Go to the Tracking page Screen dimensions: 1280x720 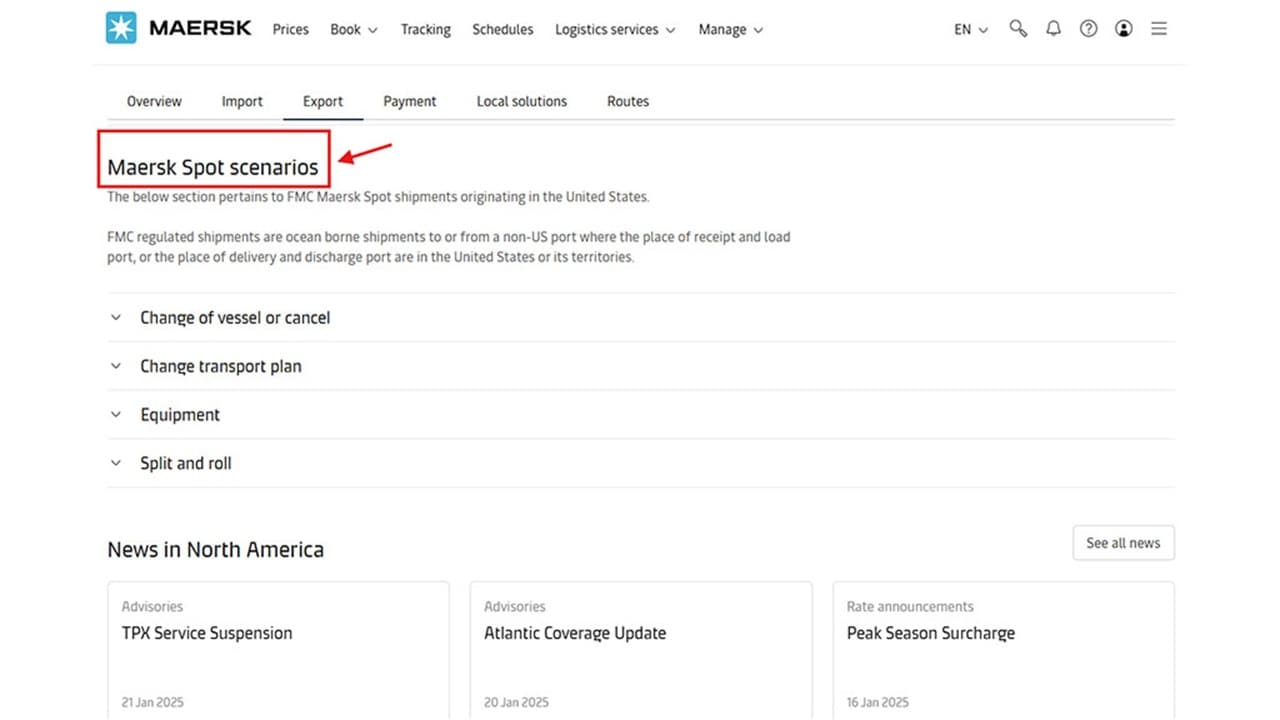tap(425, 30)
